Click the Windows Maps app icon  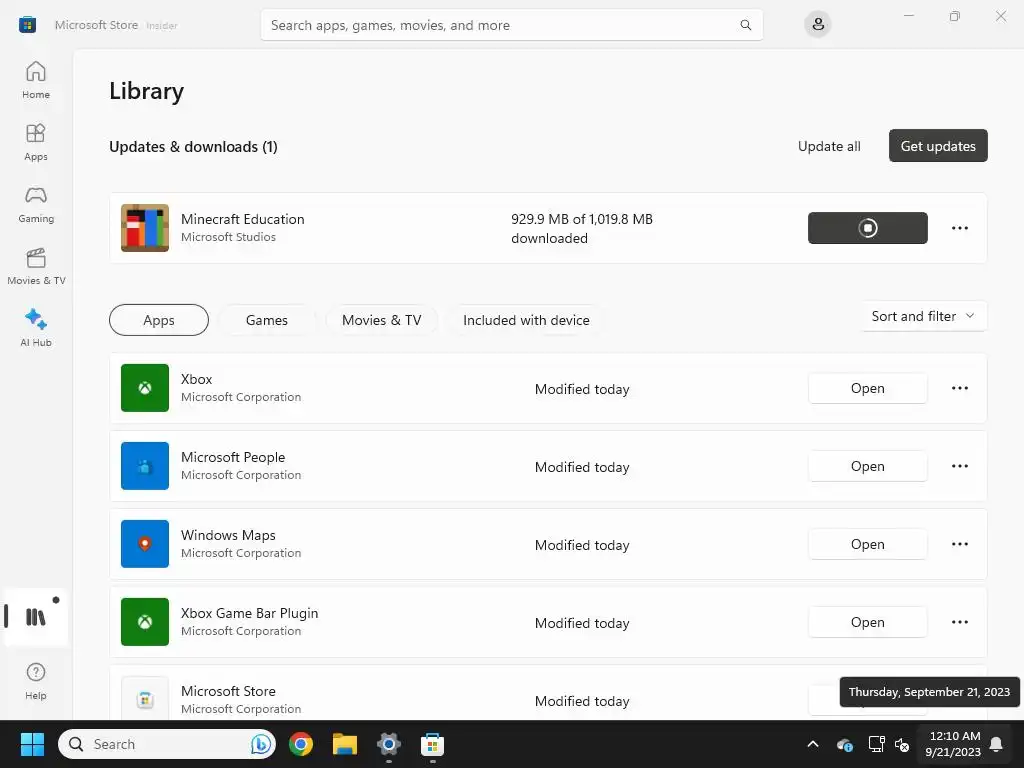145,544
